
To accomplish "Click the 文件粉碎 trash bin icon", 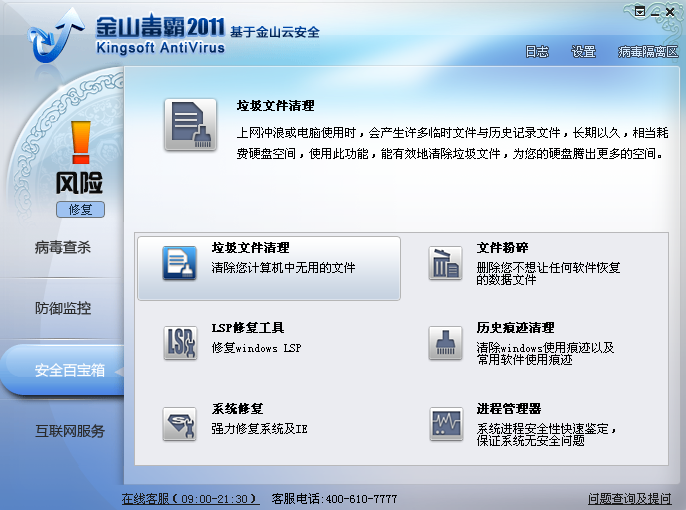I will (x=445, y=263).
